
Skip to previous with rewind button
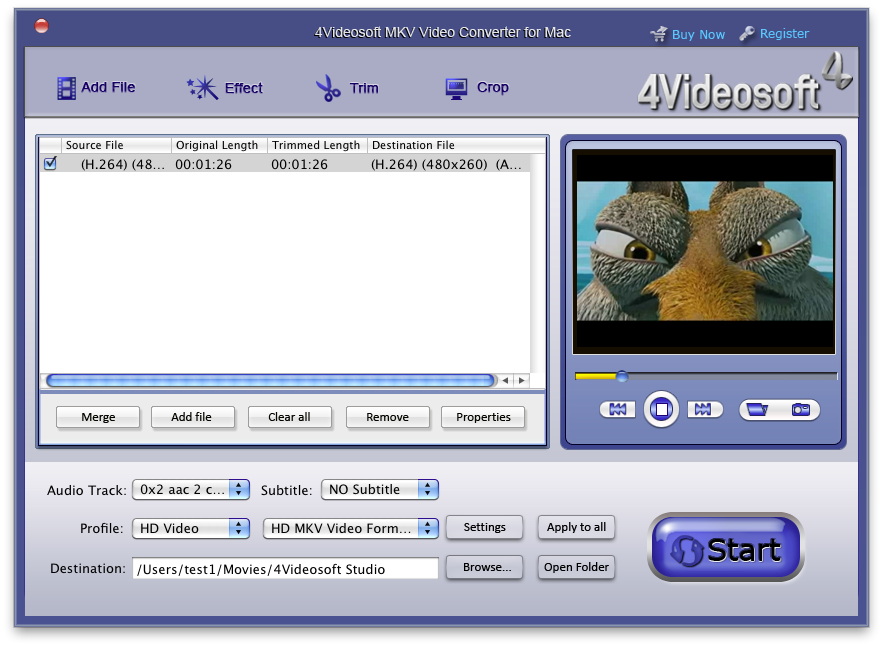[617, 409]
